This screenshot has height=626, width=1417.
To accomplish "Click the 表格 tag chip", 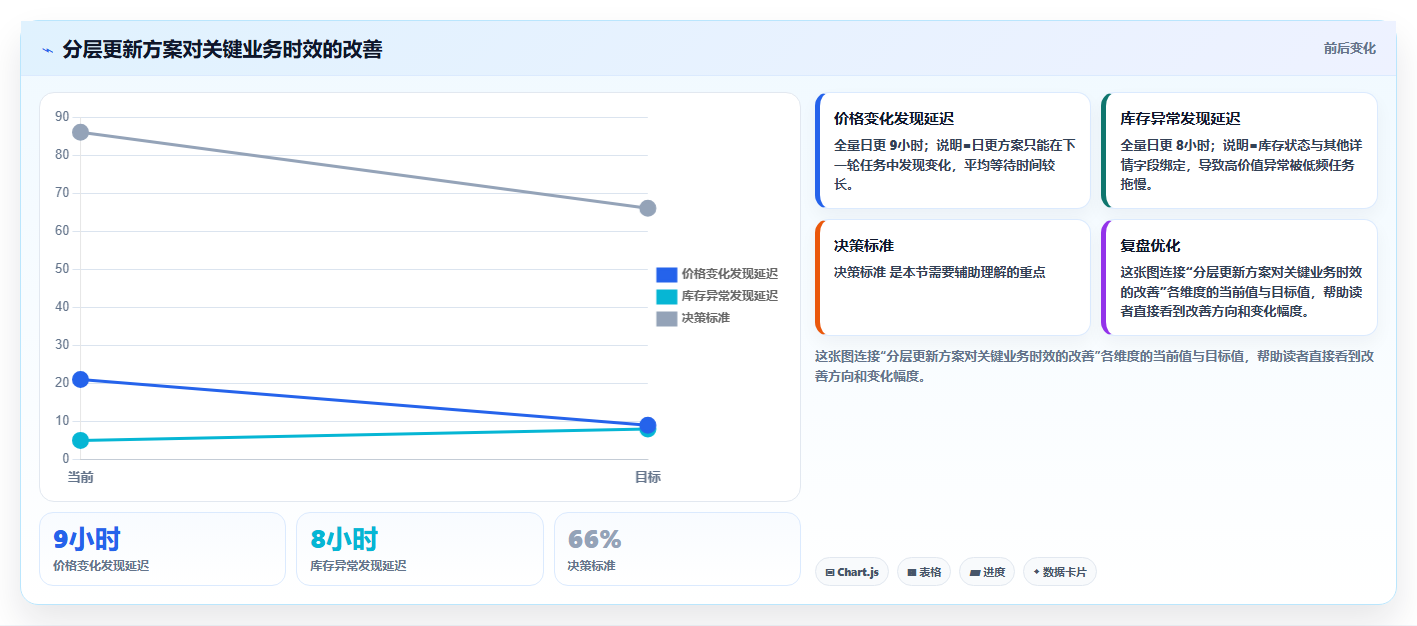I will 924,572.
